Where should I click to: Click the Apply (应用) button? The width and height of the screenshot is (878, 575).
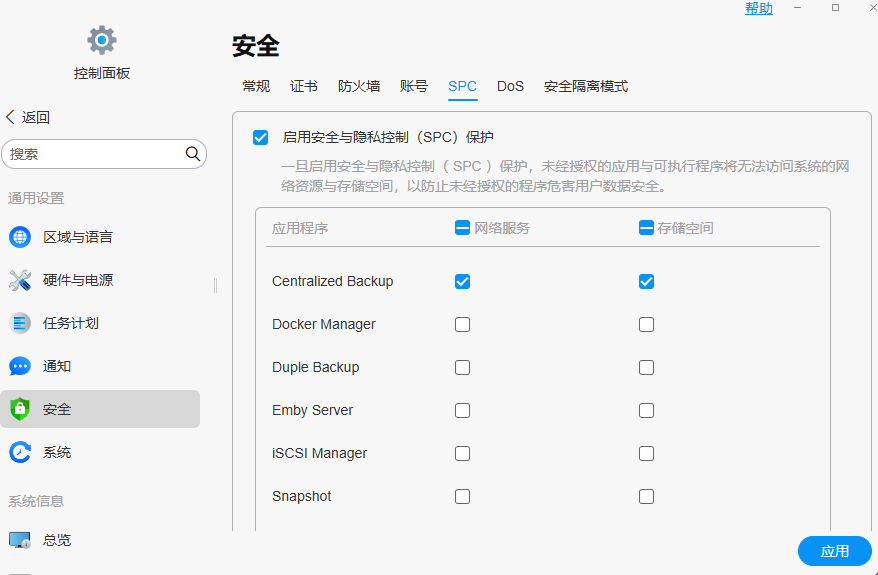click(834, 551)
